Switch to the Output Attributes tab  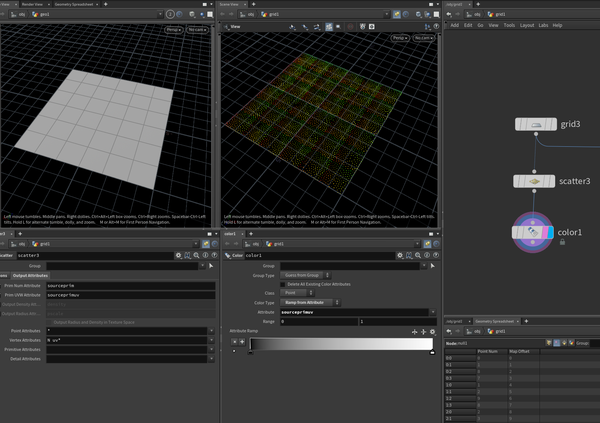(30, 275)
